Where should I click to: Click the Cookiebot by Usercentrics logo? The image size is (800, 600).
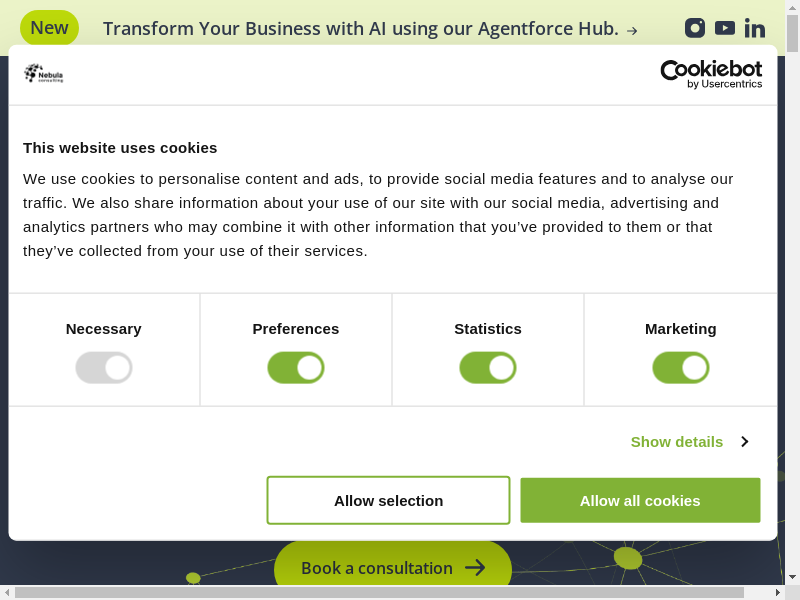tap(711, 74)
